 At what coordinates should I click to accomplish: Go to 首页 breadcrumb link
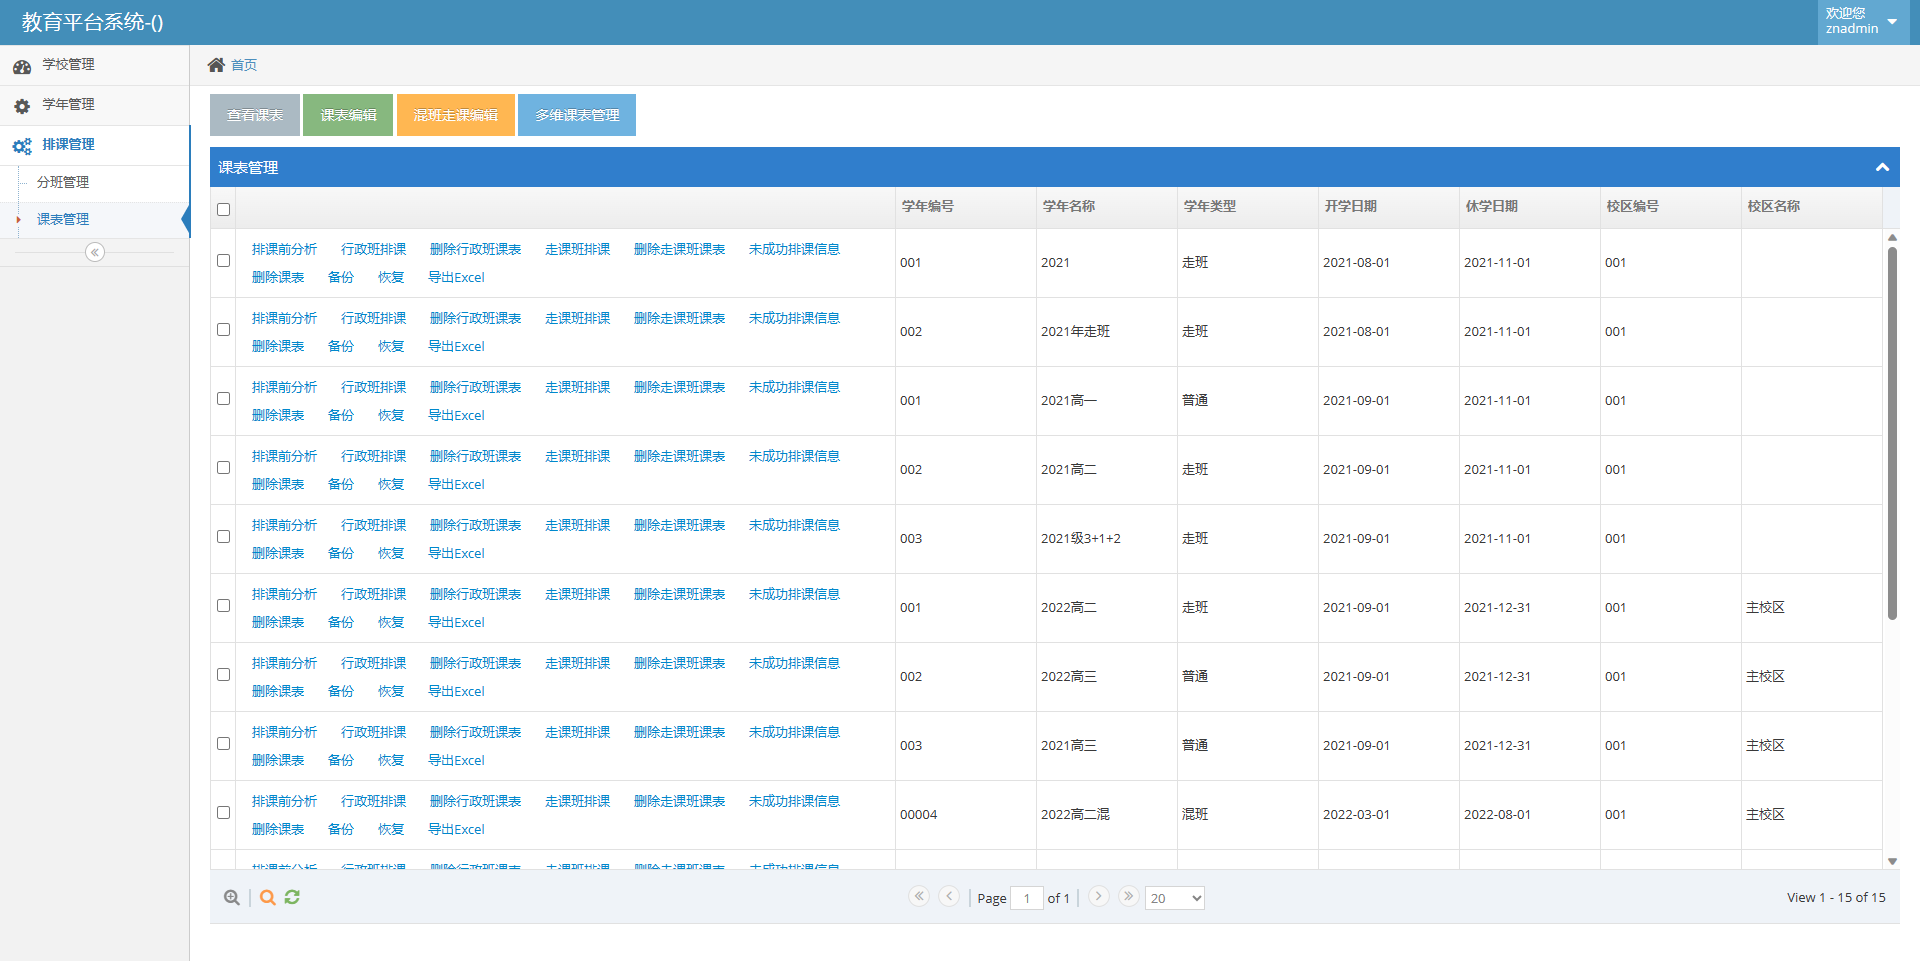pyautogui.click(x=244, y=65)
